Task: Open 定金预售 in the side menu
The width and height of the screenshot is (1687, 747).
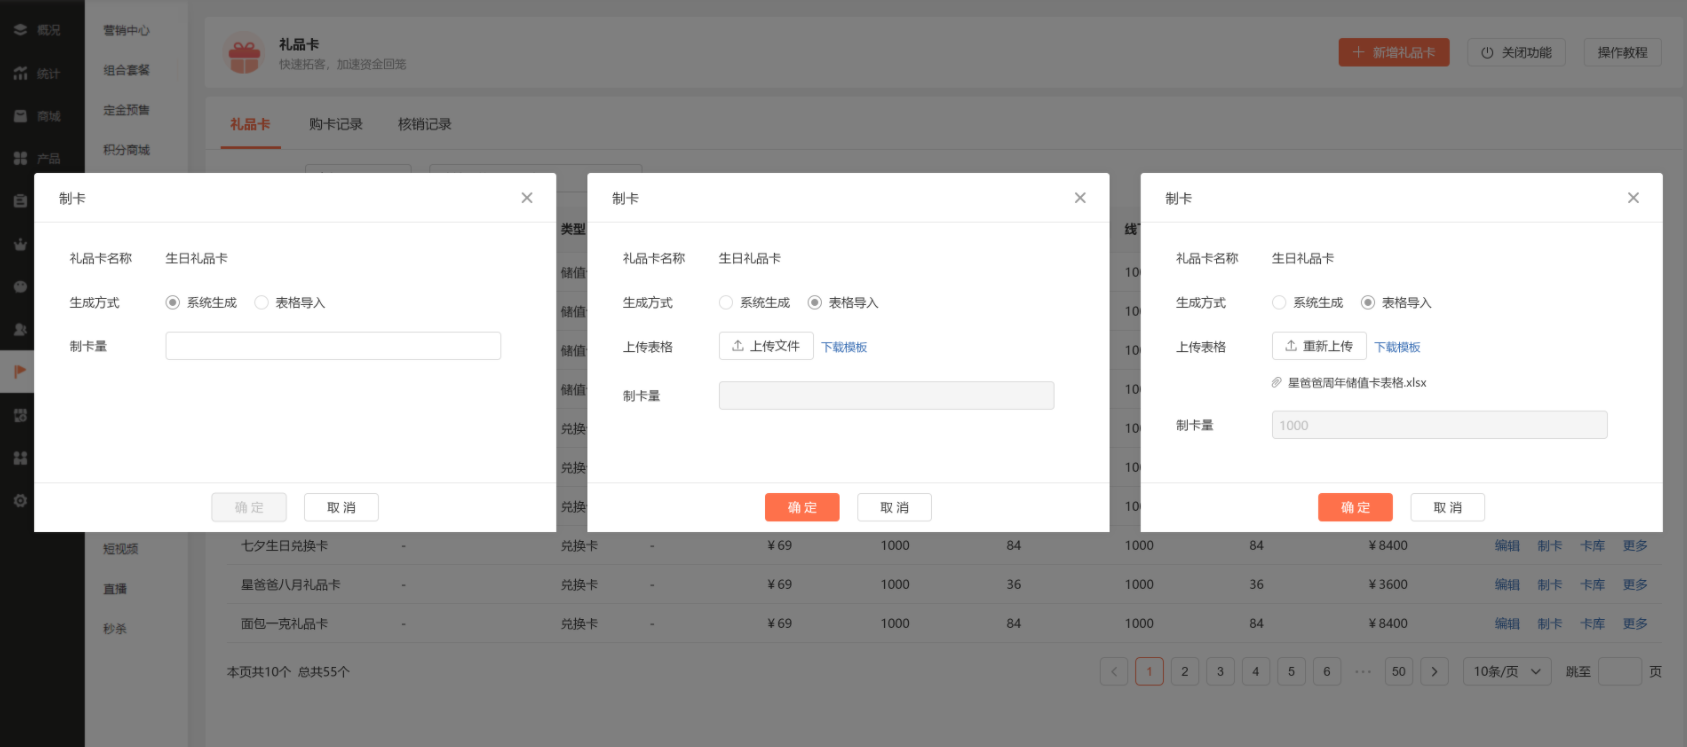Action: pyautogui.click(x=127, y=110)
